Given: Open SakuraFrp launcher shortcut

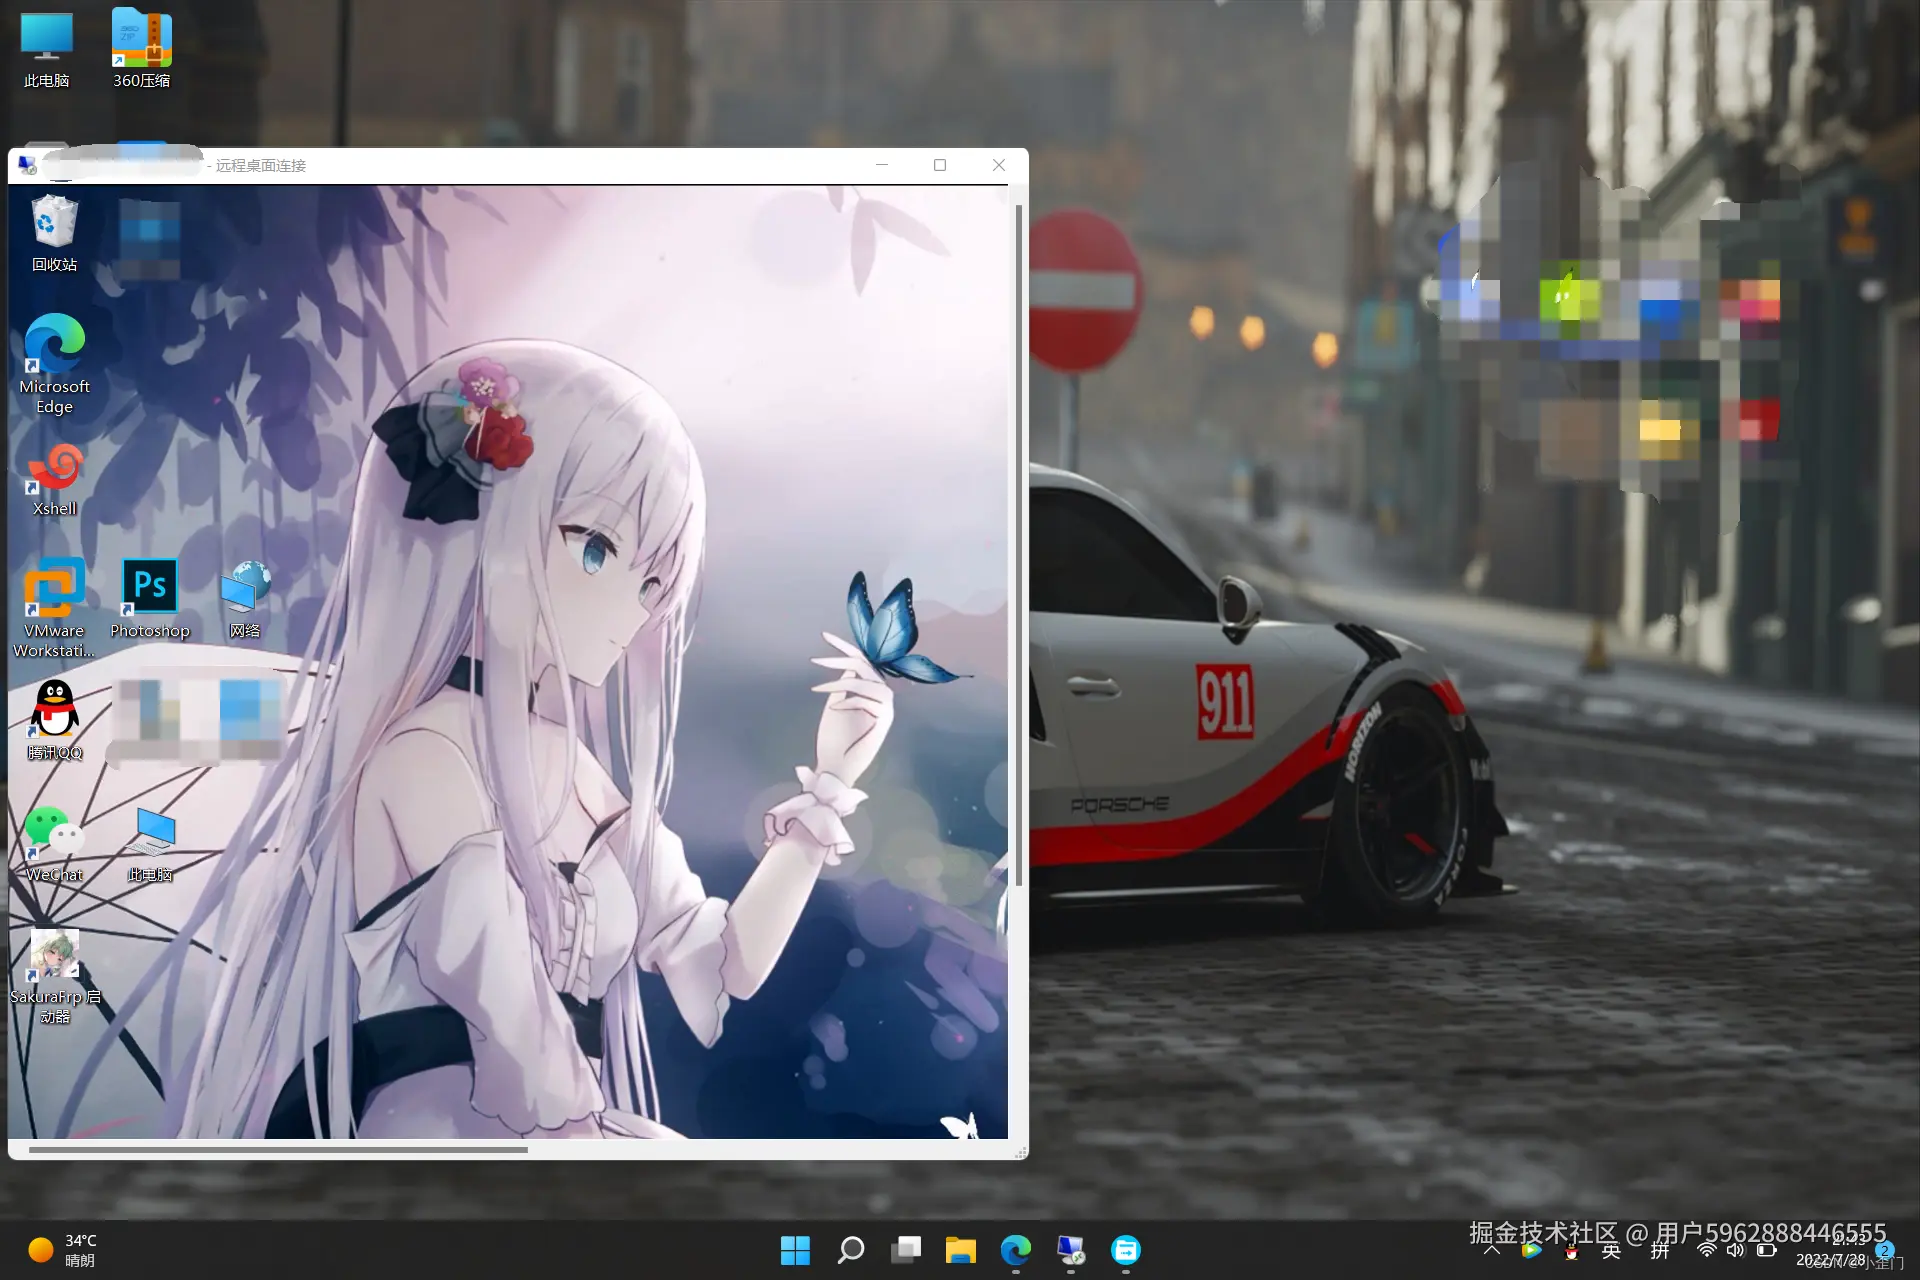Looking at the screenshot, I should [x=54, y=955].
